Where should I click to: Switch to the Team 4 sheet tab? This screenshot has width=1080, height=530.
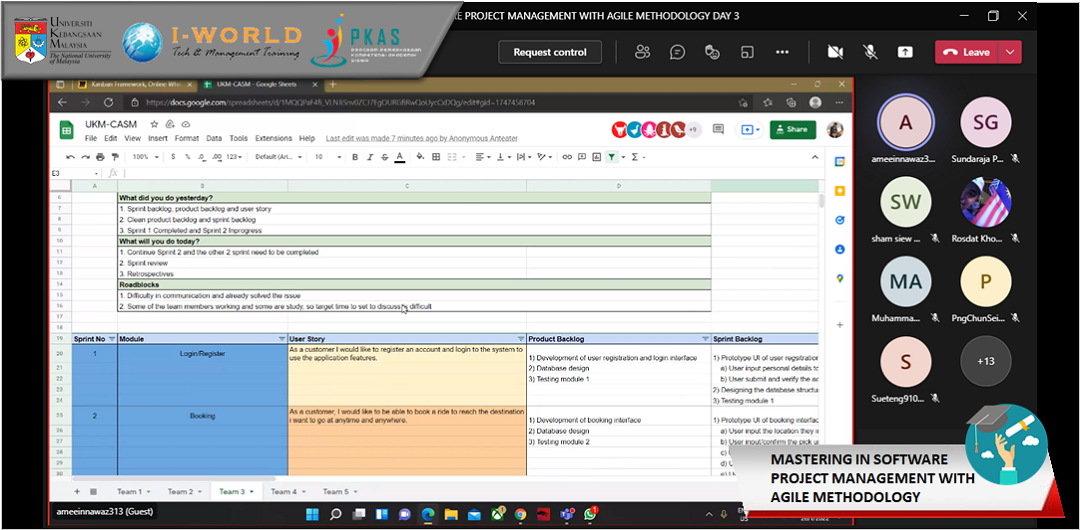pyautogui.click(x=284, y=491)
